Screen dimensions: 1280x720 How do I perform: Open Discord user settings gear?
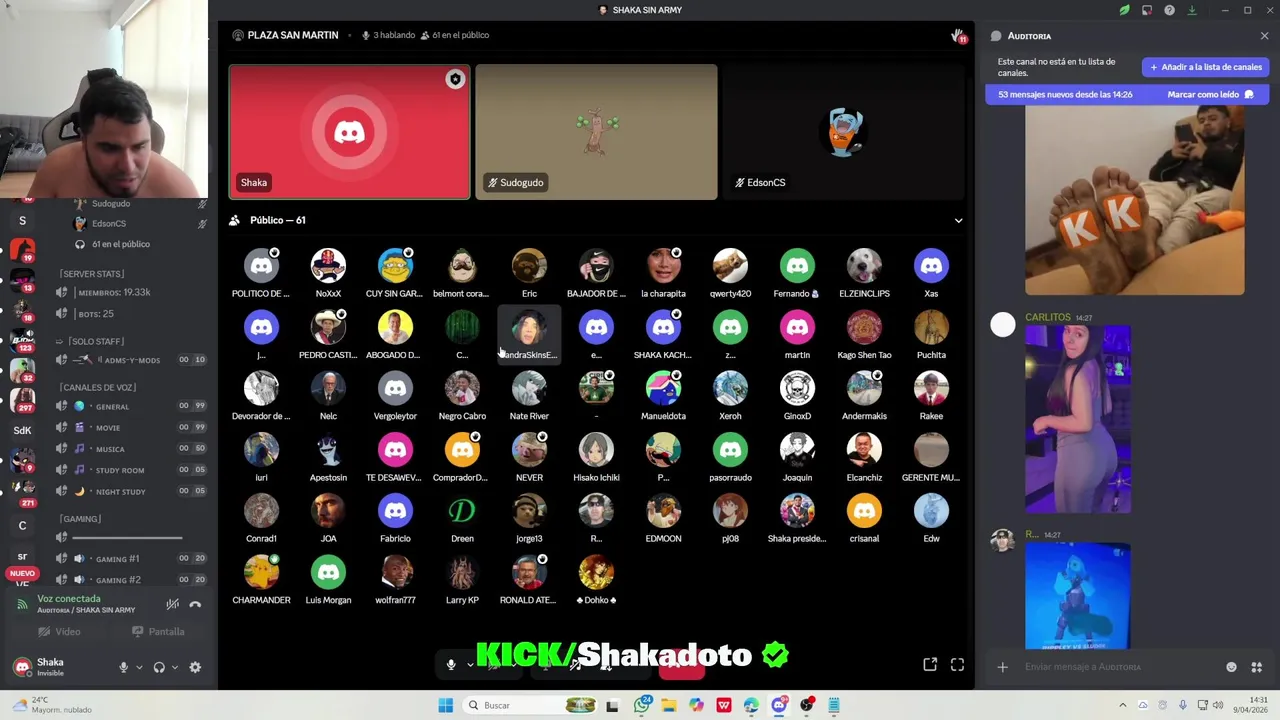[195, 667]
